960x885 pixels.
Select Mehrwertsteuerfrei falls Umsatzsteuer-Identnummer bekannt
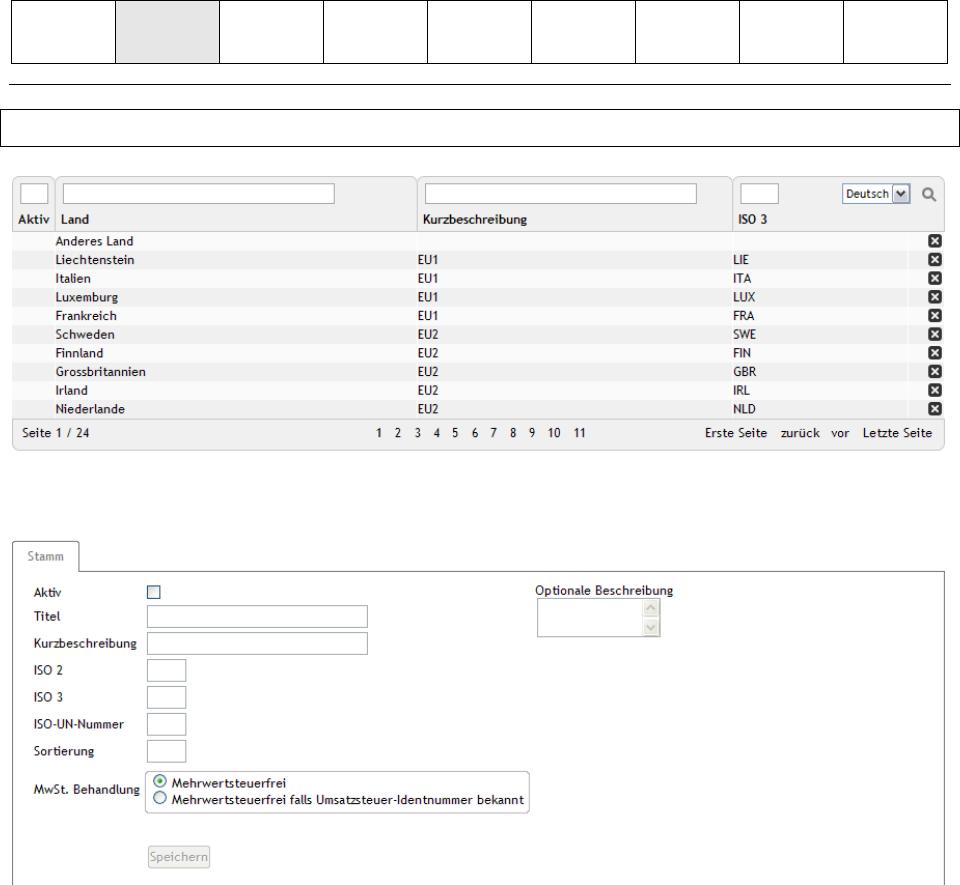tap(160, 798)
